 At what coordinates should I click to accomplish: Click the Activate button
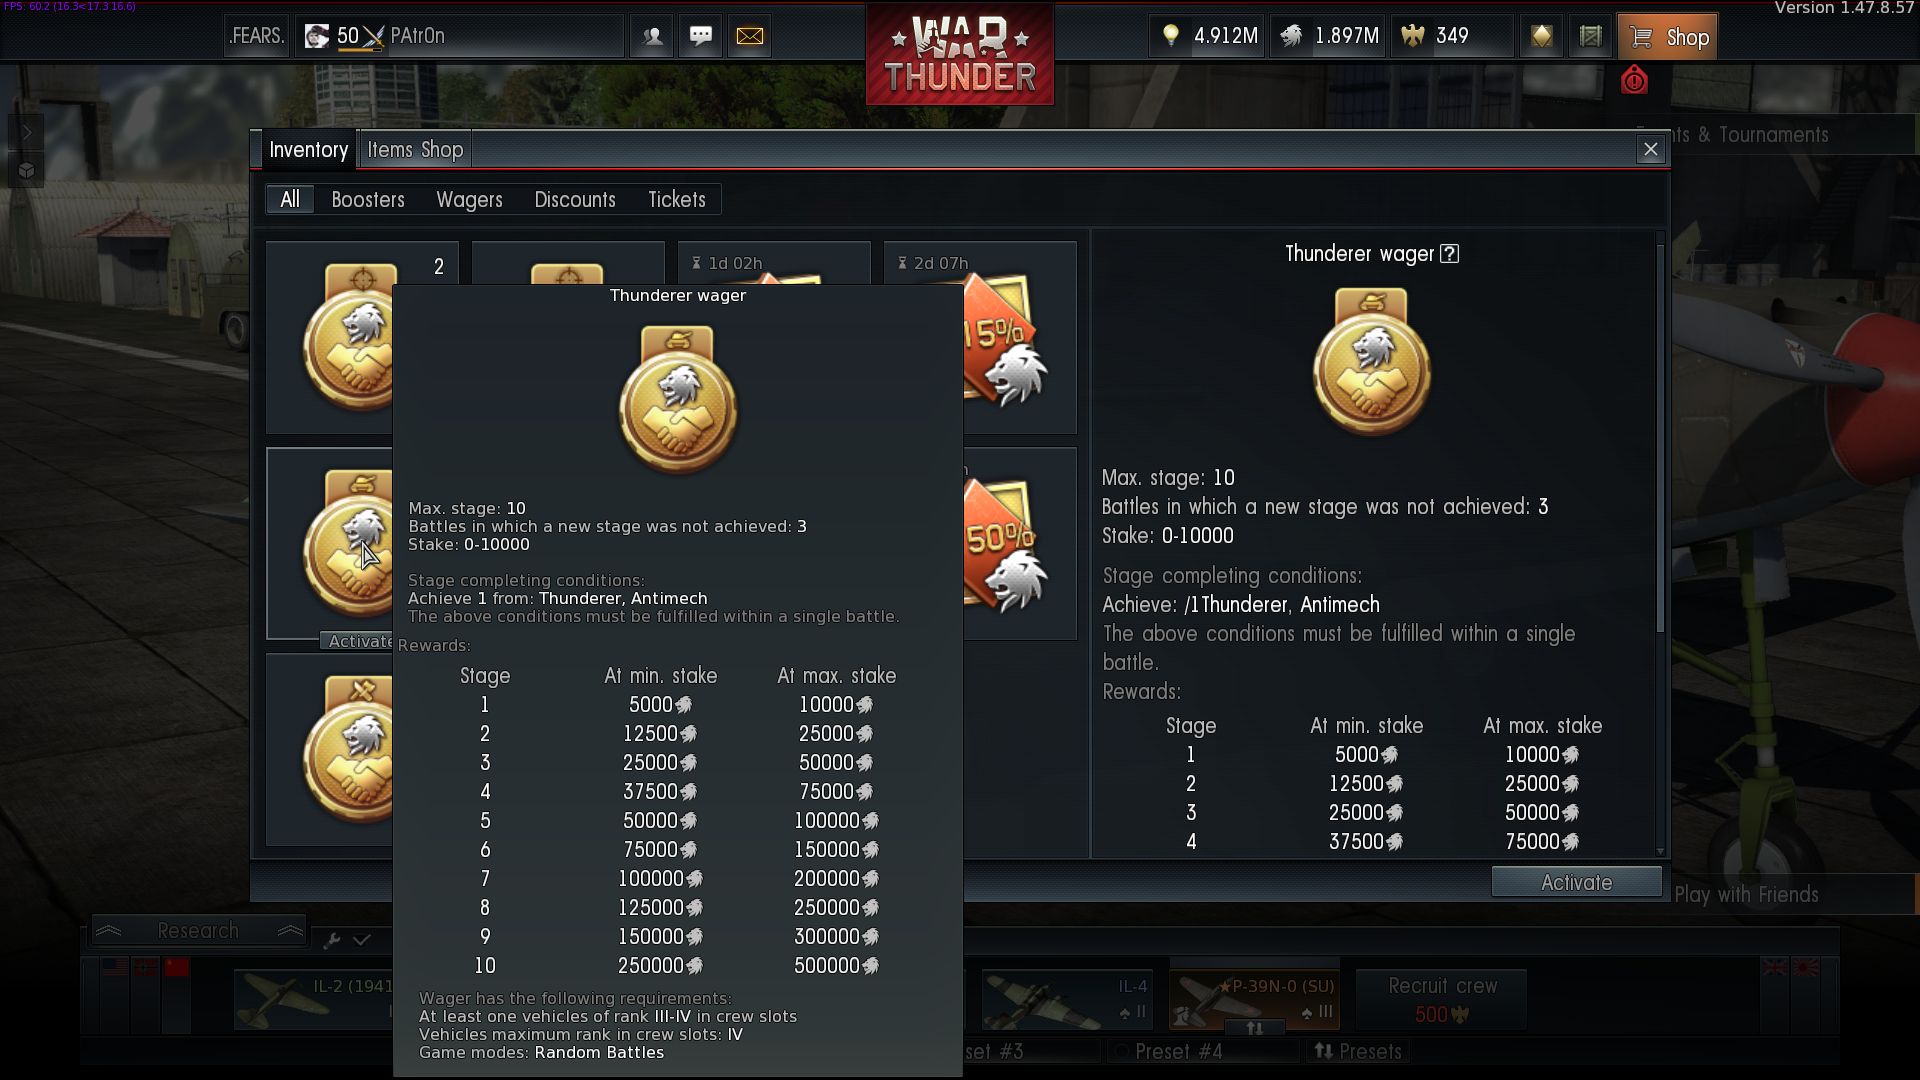point(1576,882)
